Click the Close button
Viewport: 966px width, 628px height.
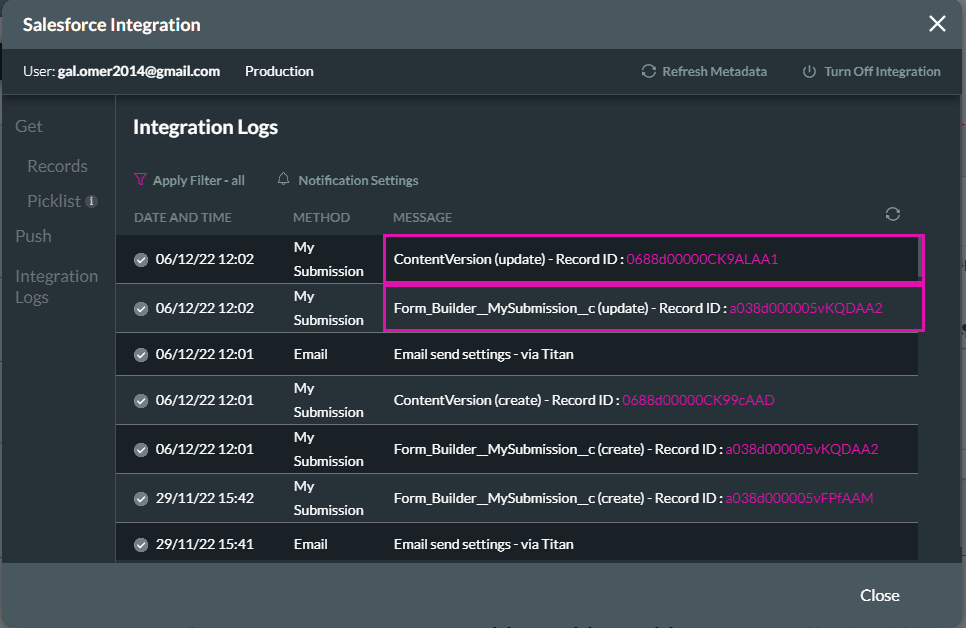[x=879, y=595]
